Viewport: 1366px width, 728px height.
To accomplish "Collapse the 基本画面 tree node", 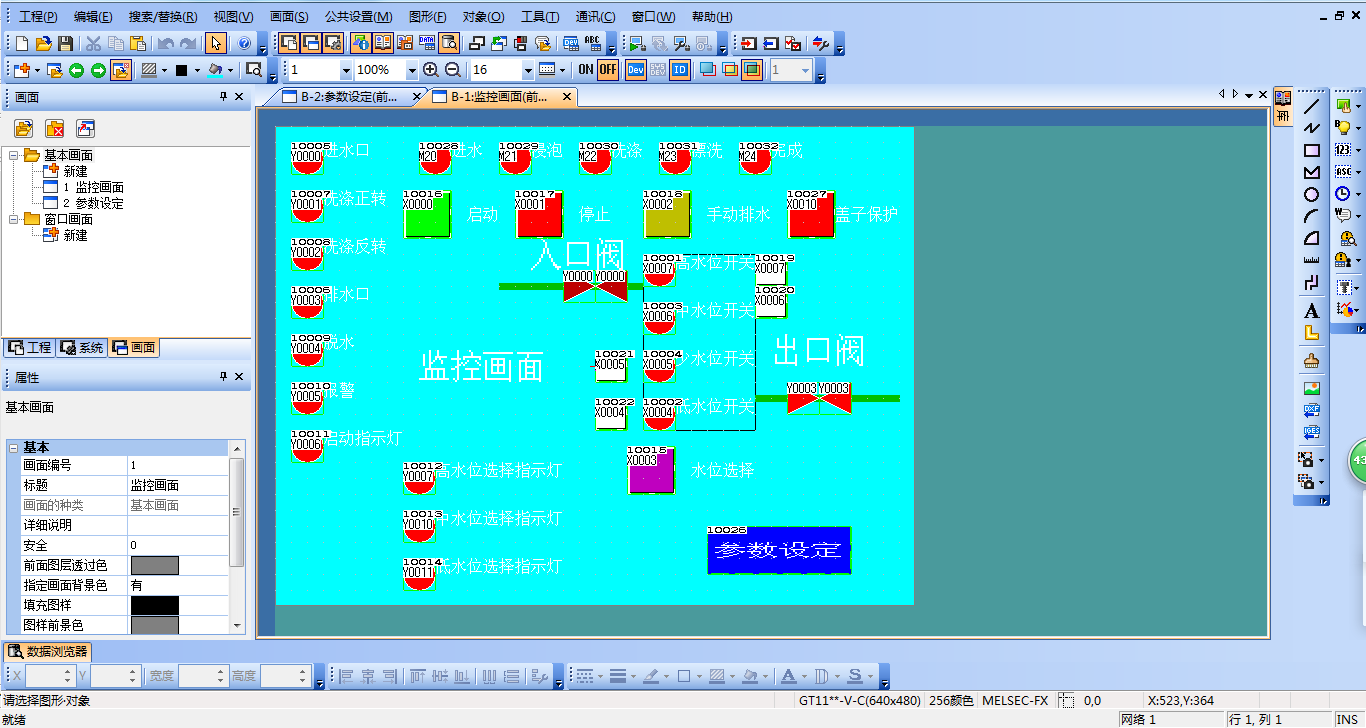I will (15, 155).
